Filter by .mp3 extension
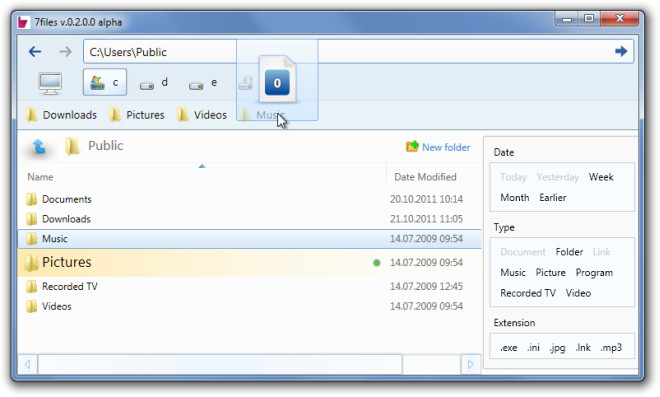 (x=611, y=348)
